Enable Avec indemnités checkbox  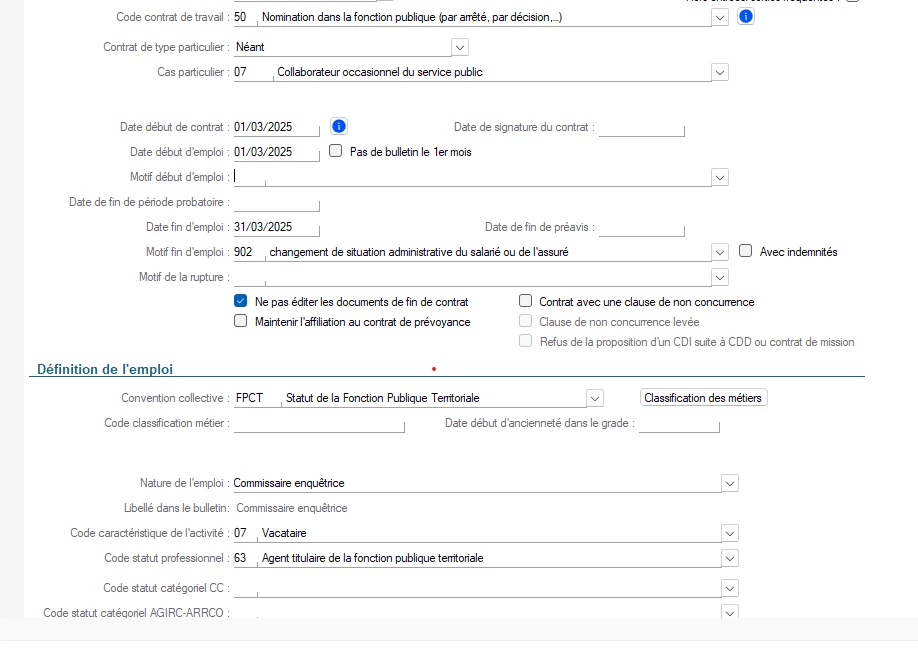(x=745, y=251)
